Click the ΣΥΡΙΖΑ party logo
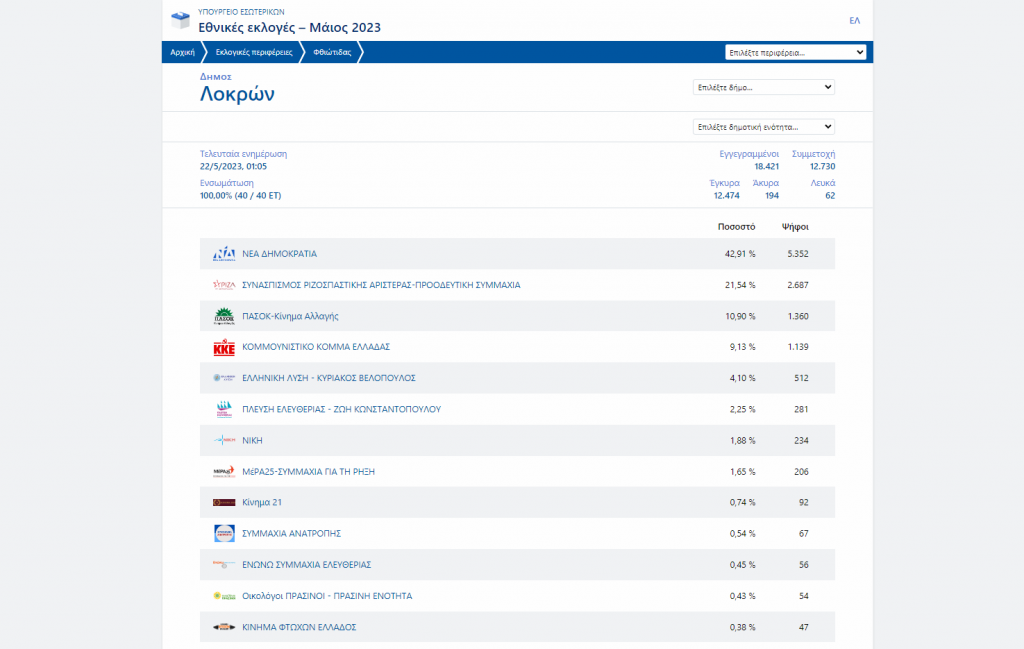This screenshot has width=1024, height=649. (224, 285)
